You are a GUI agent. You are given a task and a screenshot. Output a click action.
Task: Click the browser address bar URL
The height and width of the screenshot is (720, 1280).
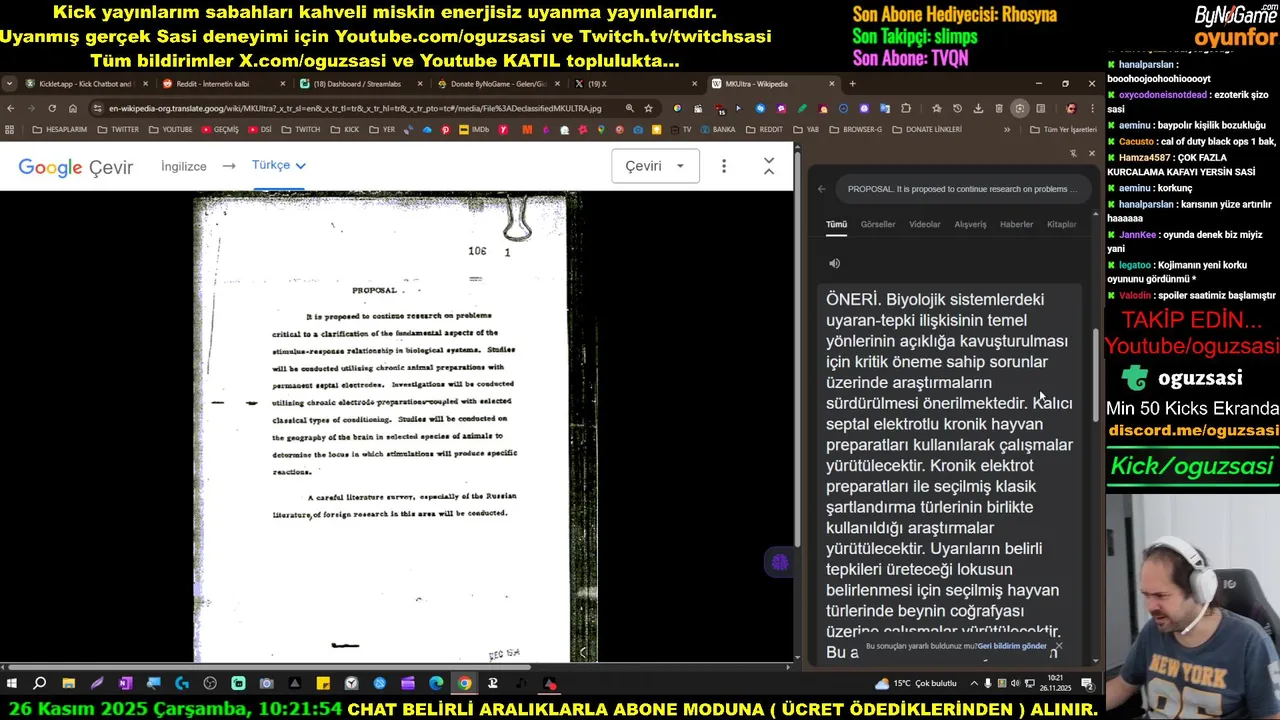pos(355,108)
